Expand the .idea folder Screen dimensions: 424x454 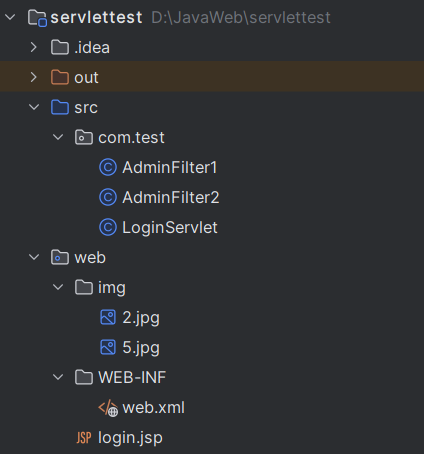[34, 47]
